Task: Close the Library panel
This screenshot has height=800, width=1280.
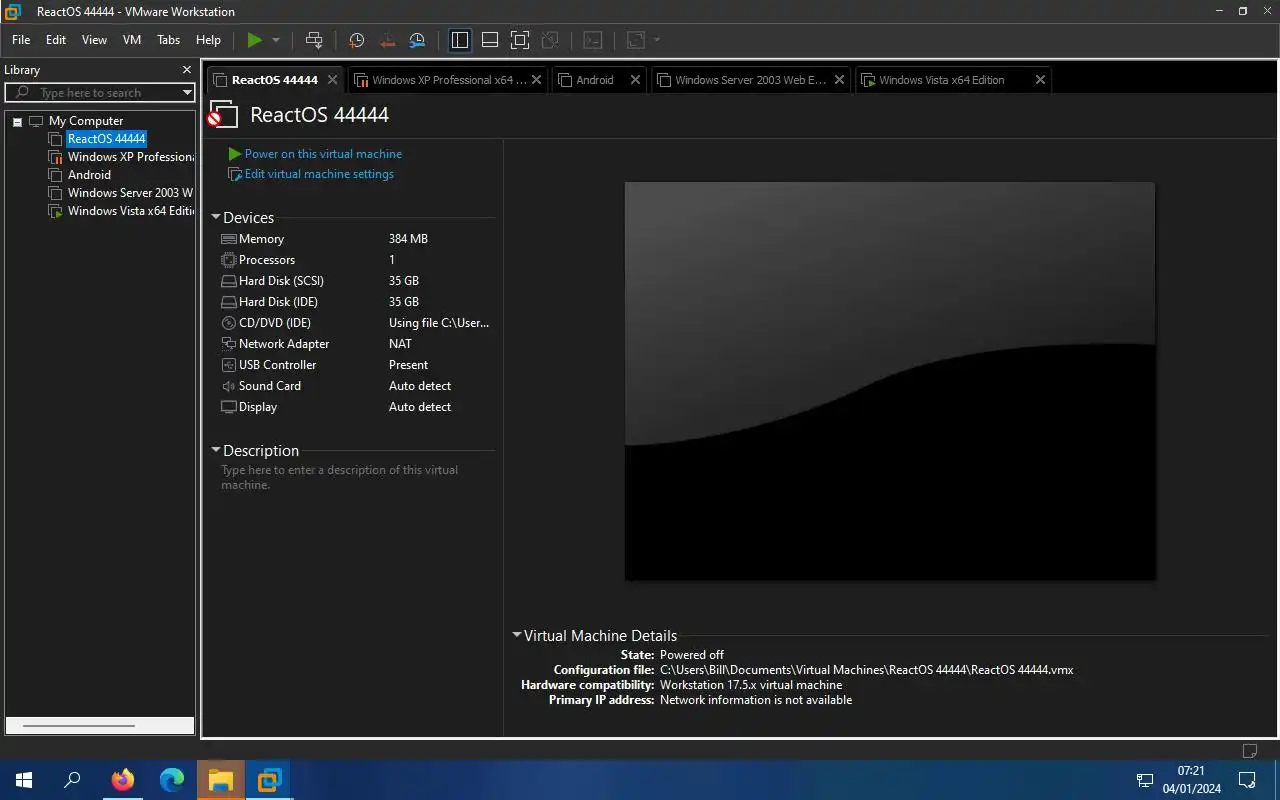Action: pos(186,70)
